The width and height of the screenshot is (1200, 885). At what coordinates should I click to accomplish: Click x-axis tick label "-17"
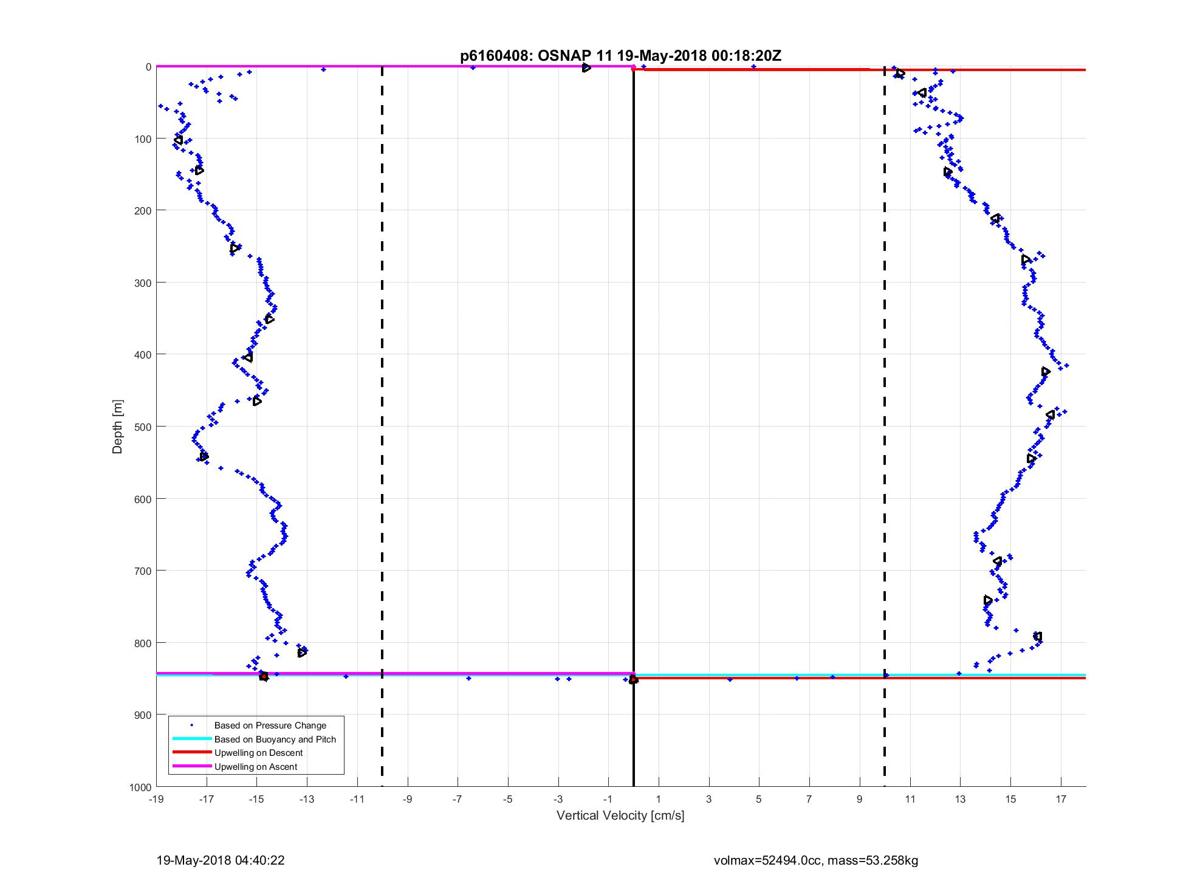click(x=206, y=799)
